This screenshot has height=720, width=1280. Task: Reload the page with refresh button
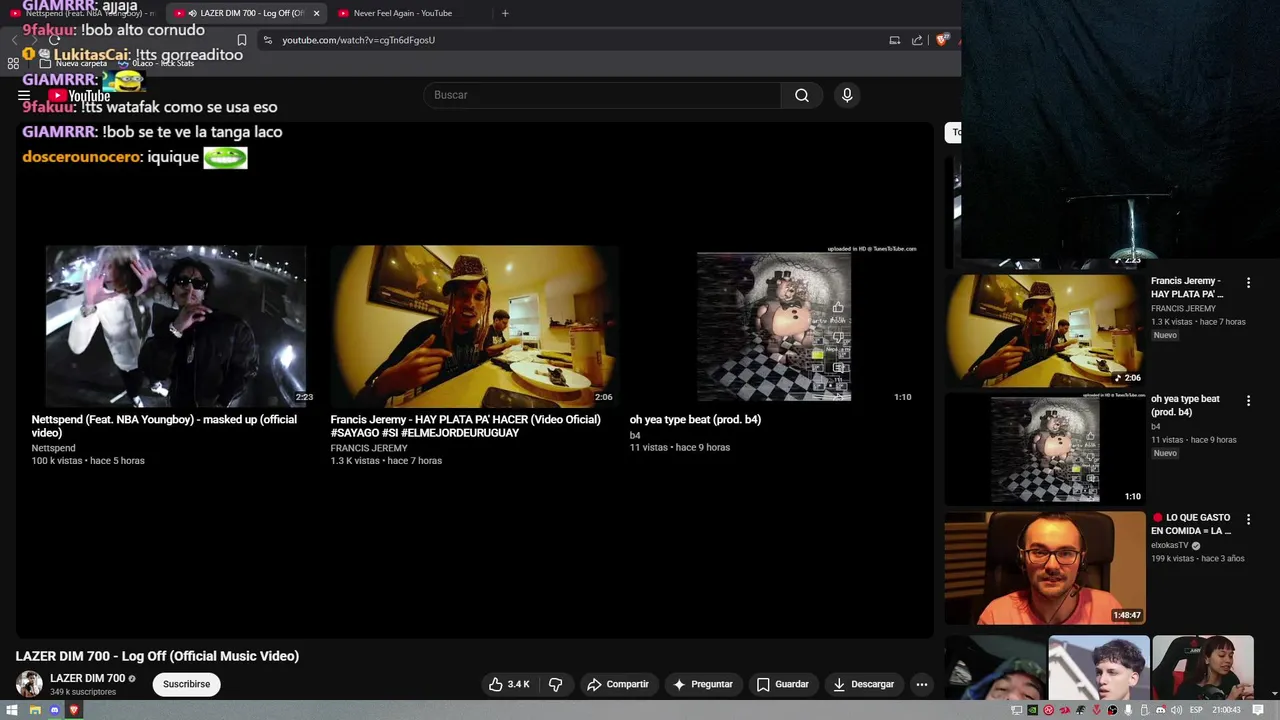(54, 40)
